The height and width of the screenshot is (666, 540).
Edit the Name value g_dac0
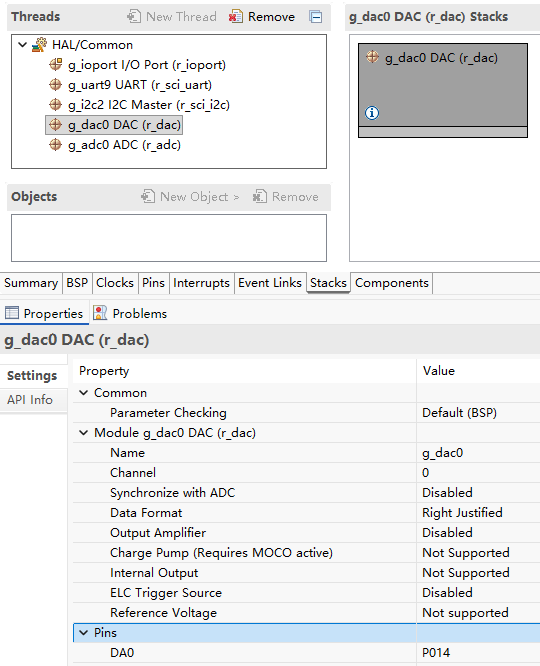[x=478, y=453]
